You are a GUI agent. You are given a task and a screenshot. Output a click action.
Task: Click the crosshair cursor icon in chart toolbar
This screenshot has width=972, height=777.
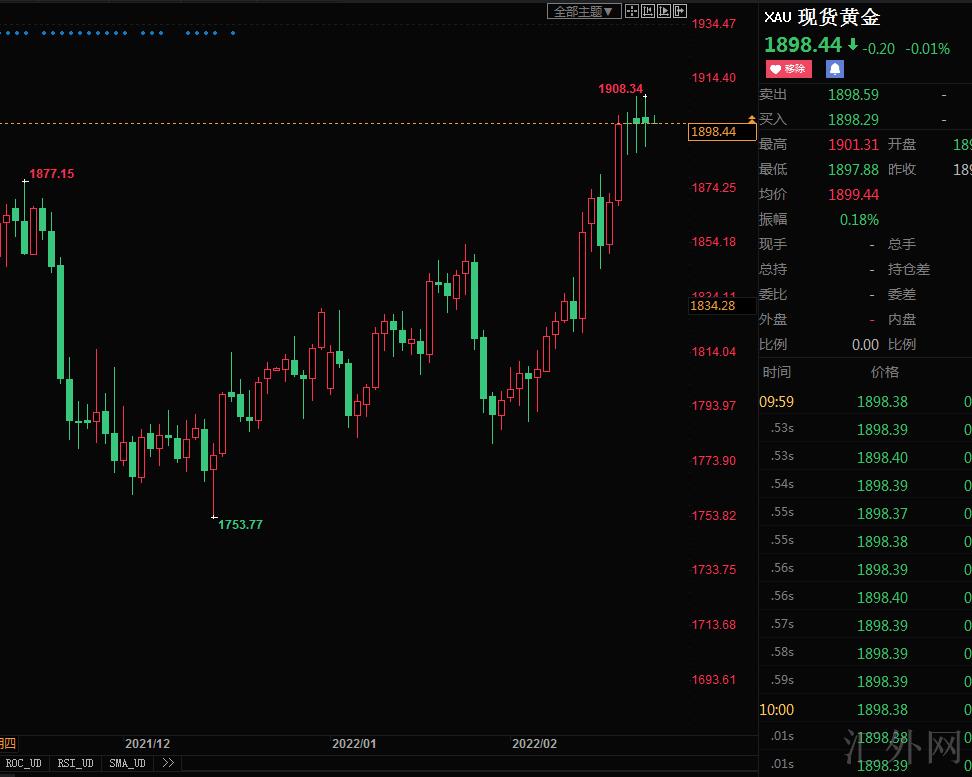click(632, 11)
